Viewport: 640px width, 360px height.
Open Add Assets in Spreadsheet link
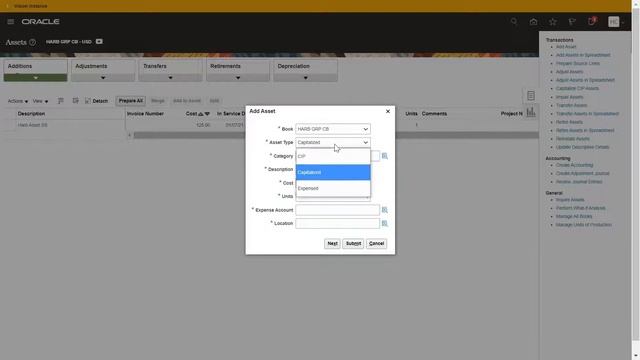point(583,55)
